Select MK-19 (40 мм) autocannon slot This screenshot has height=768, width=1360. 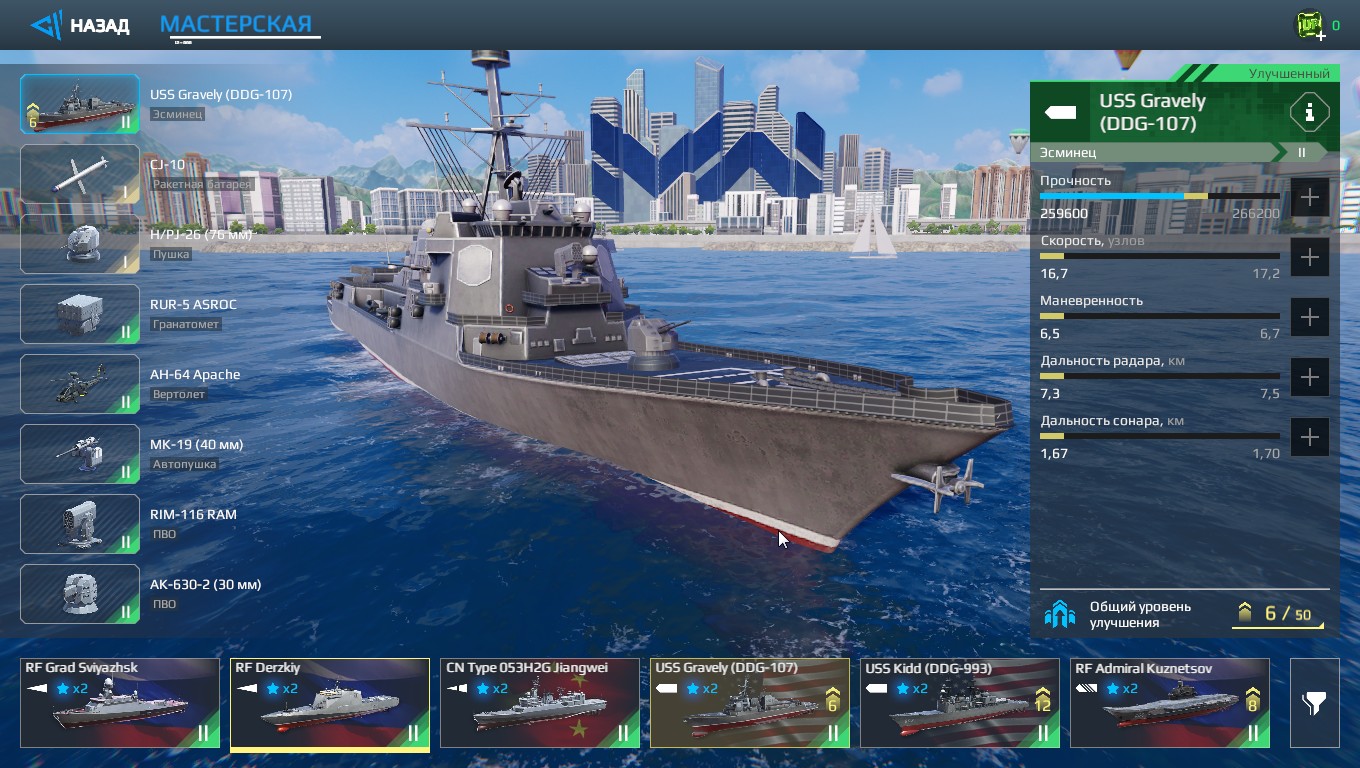(x=80, y=454)
